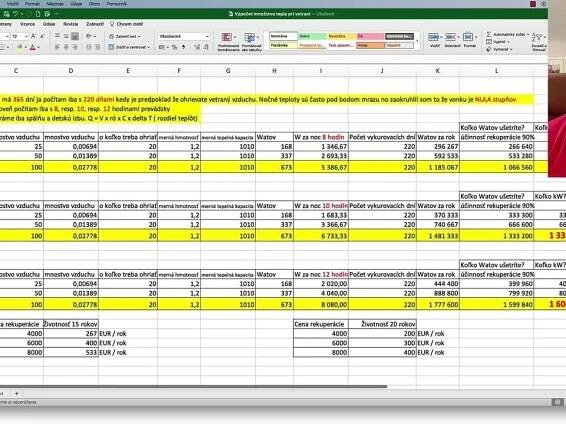The height and width of the screenshot is (424, 566).
Task: Click the lightbulb Chcem zistiť icon
Action: (112, 24)
